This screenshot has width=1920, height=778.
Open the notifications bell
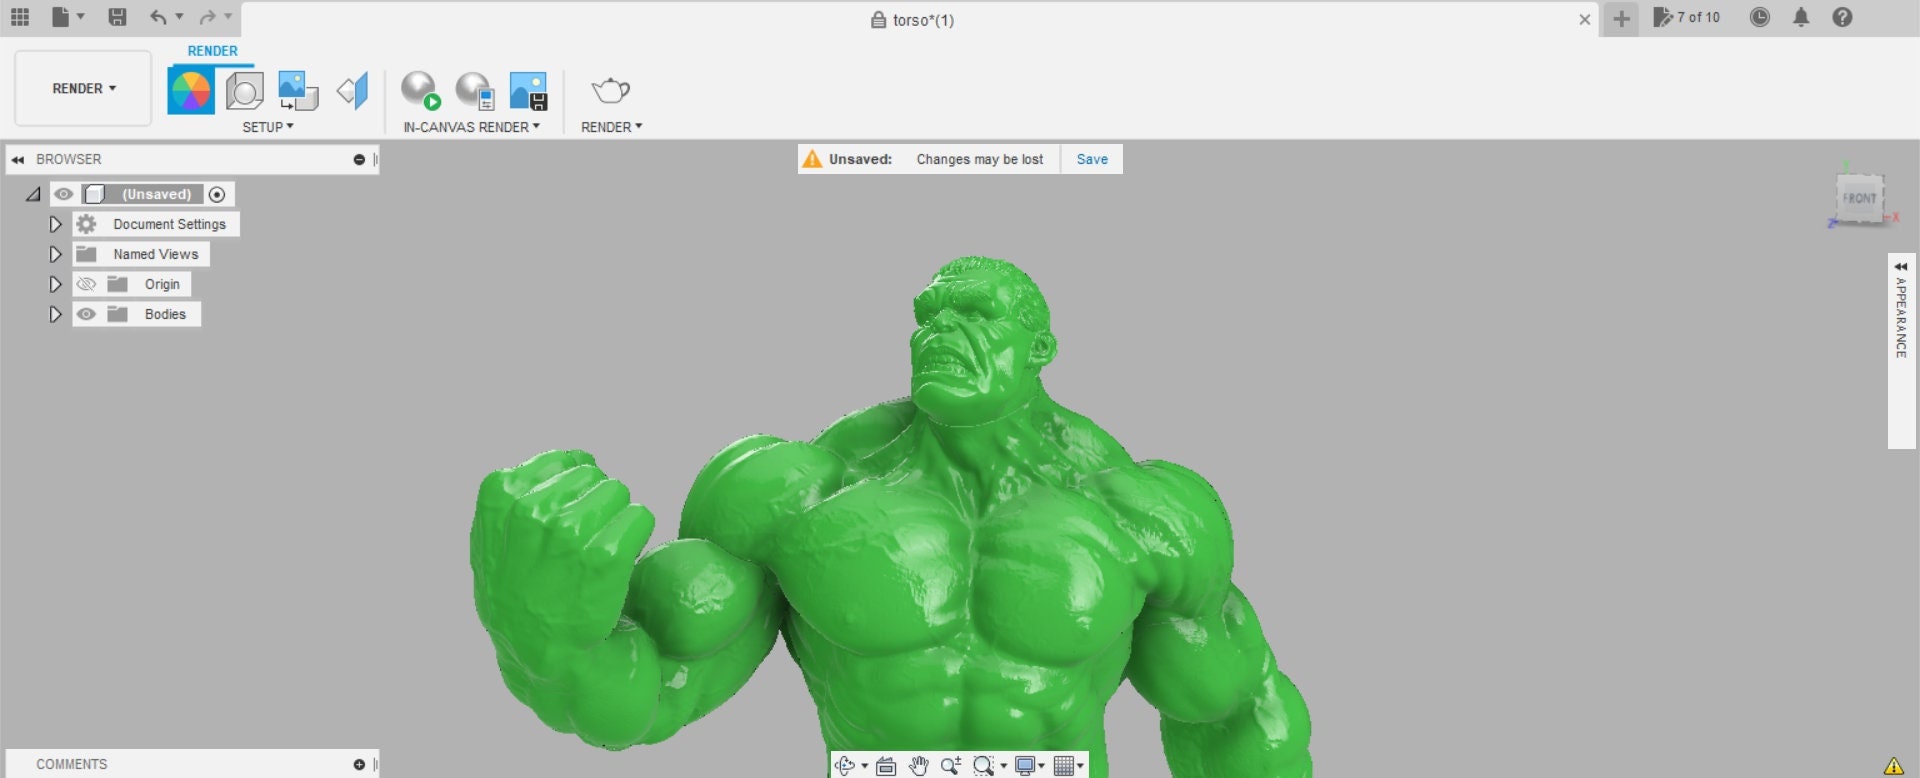point(1801,17)
